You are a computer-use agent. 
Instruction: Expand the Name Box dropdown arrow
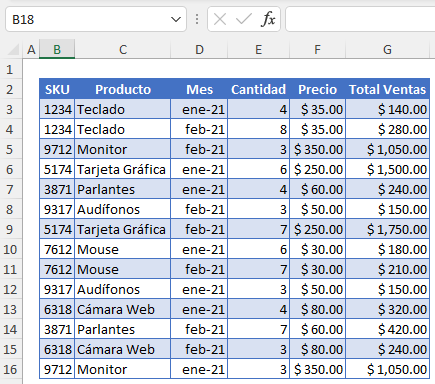coord(176,19)
